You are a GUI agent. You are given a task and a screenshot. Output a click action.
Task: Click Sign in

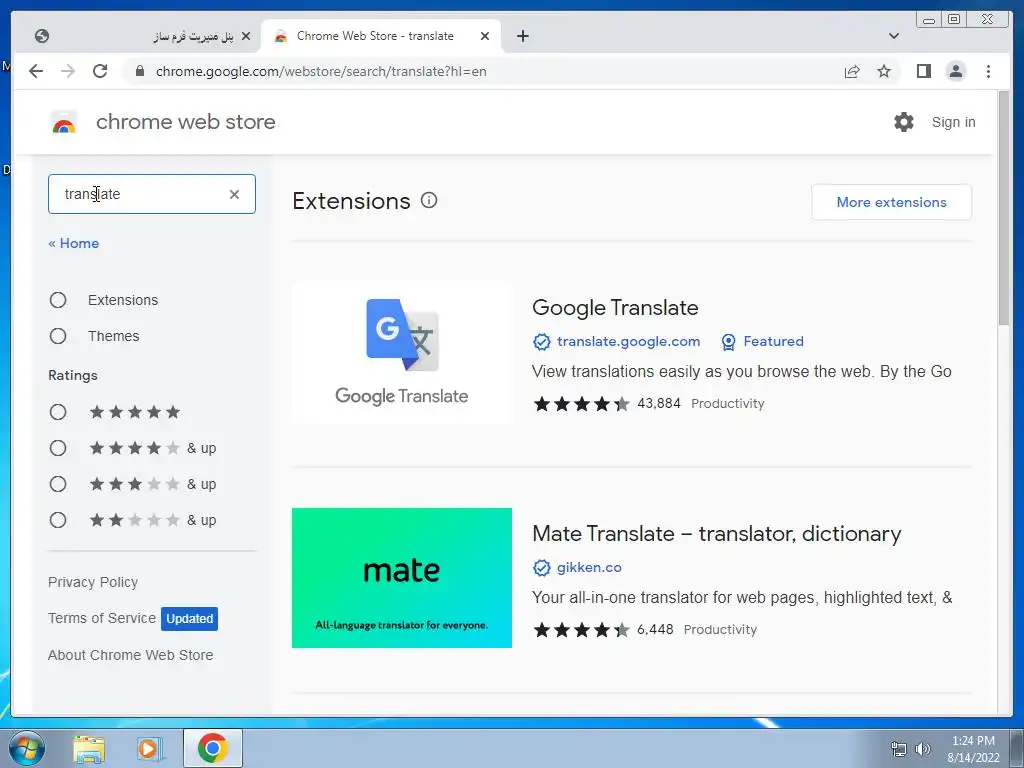click(953, 122)
